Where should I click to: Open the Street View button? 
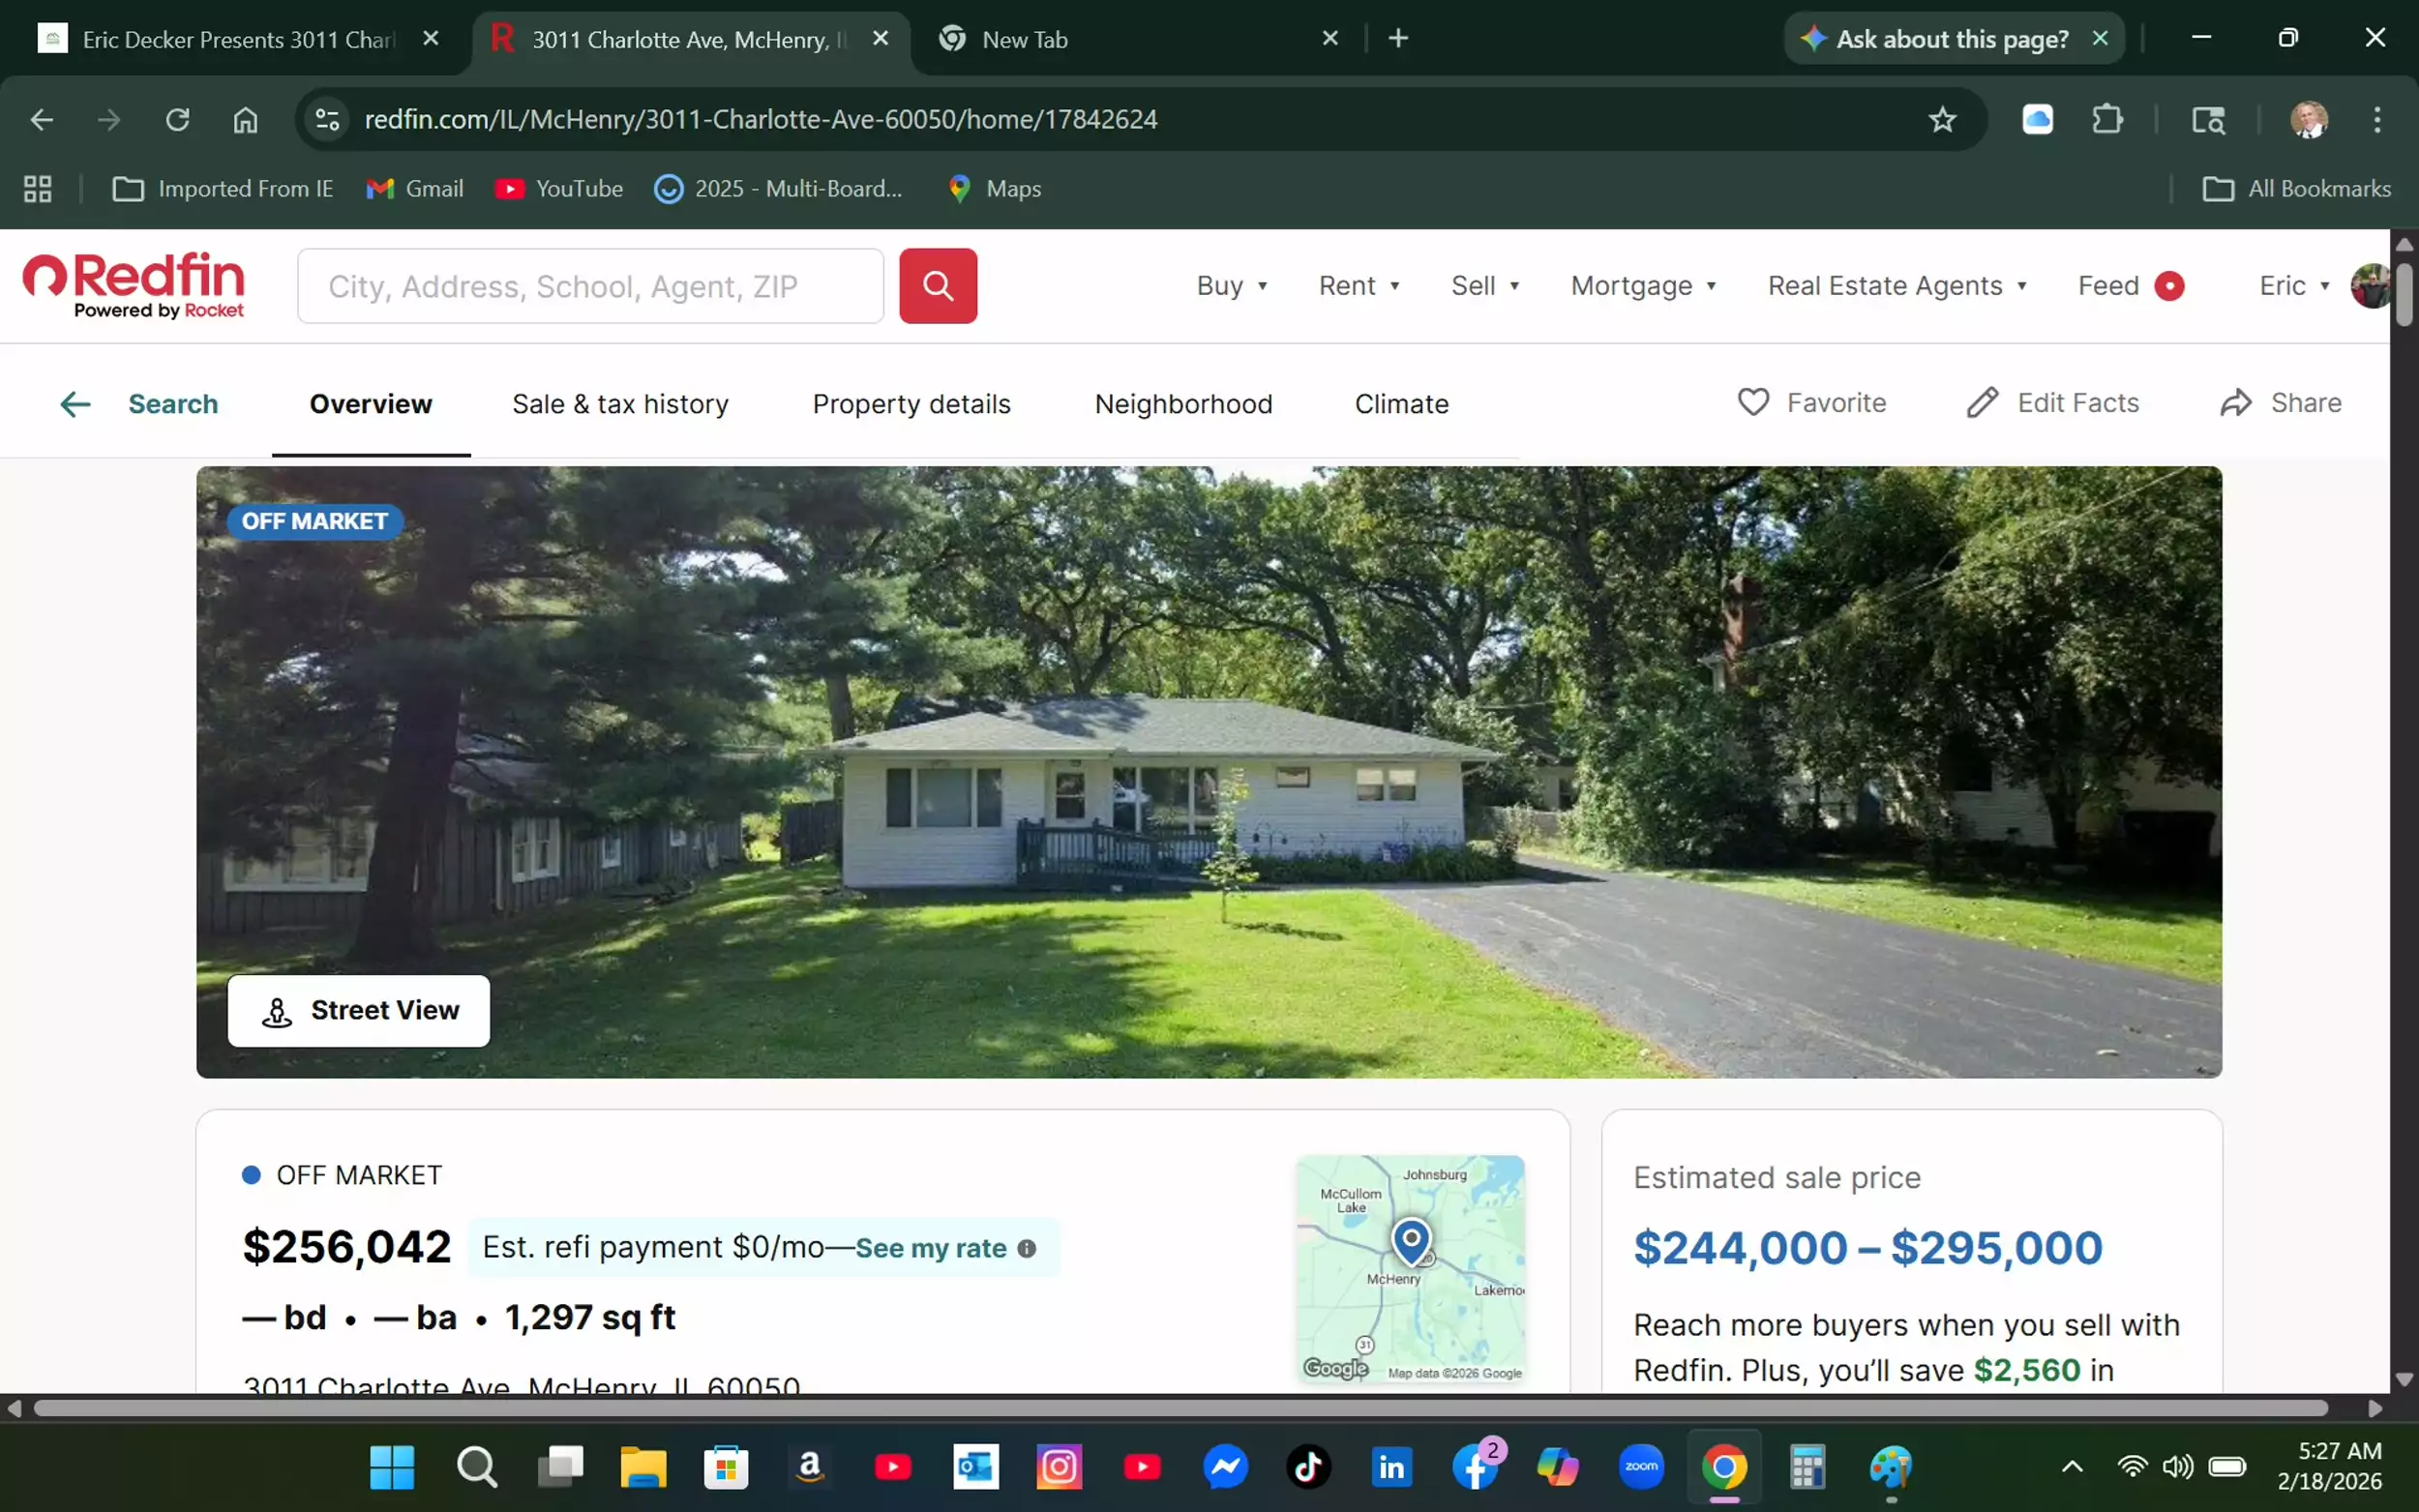point(358,1010)
